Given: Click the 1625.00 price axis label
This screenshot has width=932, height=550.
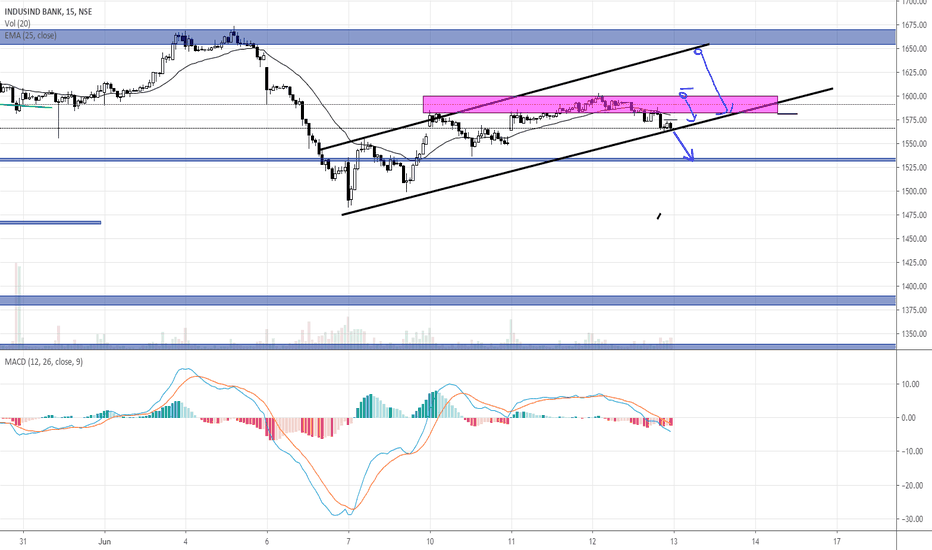Looking at the screenshot, I should pyautogui.click(x=914, y=73).
